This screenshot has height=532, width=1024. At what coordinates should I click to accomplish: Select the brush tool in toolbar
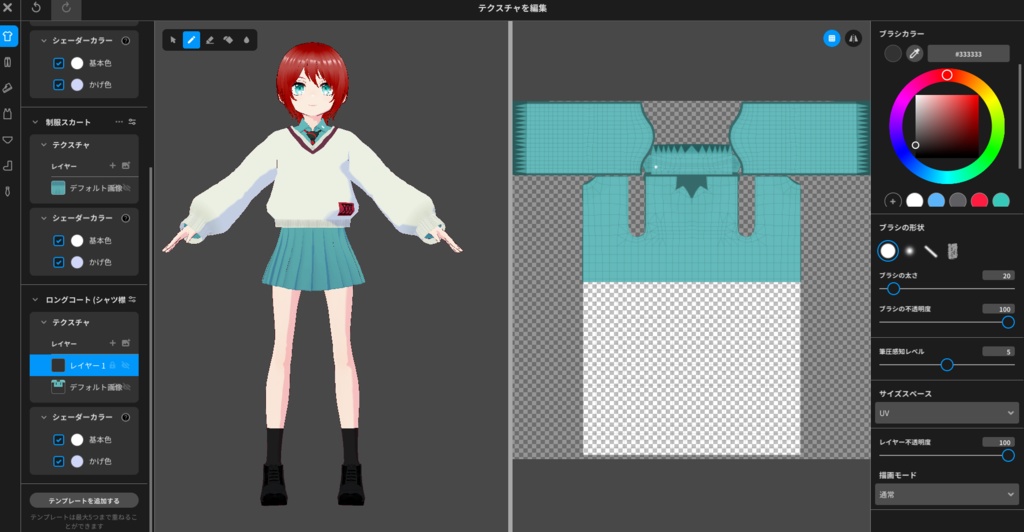pyautogui.click(x=191, y=40)
